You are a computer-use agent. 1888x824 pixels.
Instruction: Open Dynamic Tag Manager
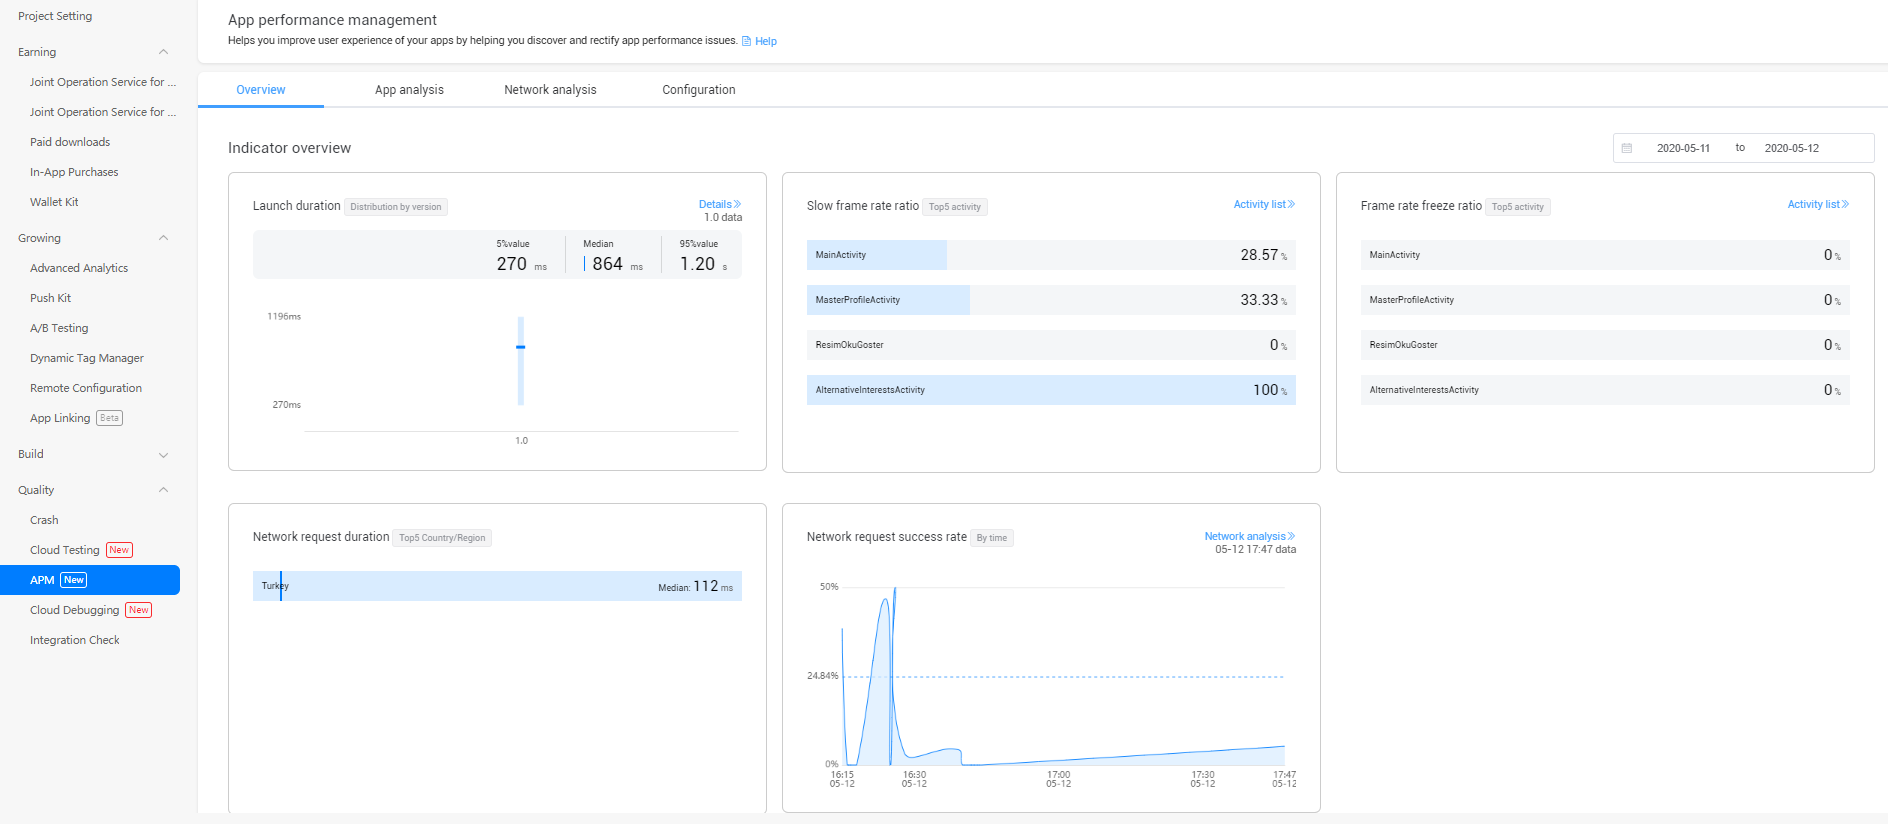(87, 358)
